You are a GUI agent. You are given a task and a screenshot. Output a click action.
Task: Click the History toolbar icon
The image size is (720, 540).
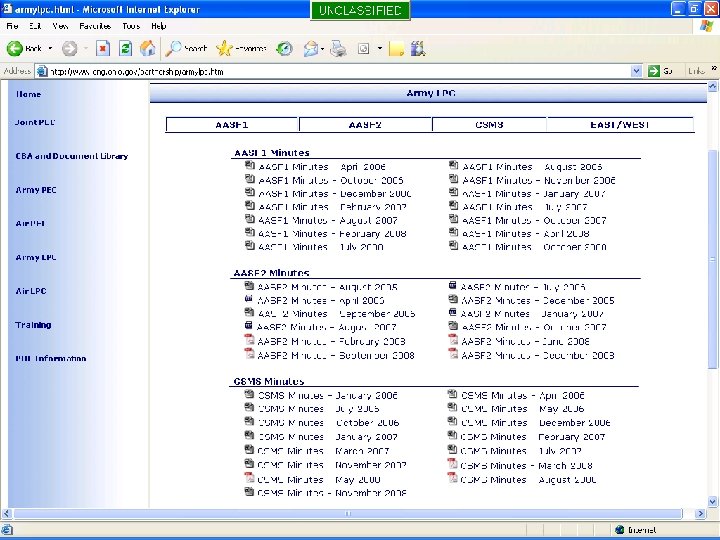coord(285,48)
